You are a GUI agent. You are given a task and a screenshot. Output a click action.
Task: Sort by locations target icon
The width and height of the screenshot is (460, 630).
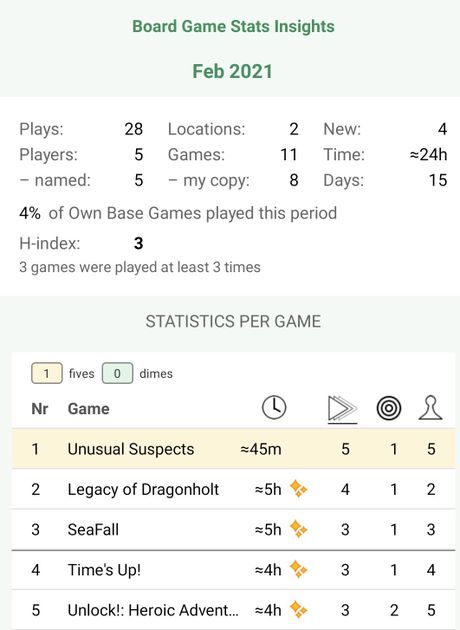coord(388,408)
